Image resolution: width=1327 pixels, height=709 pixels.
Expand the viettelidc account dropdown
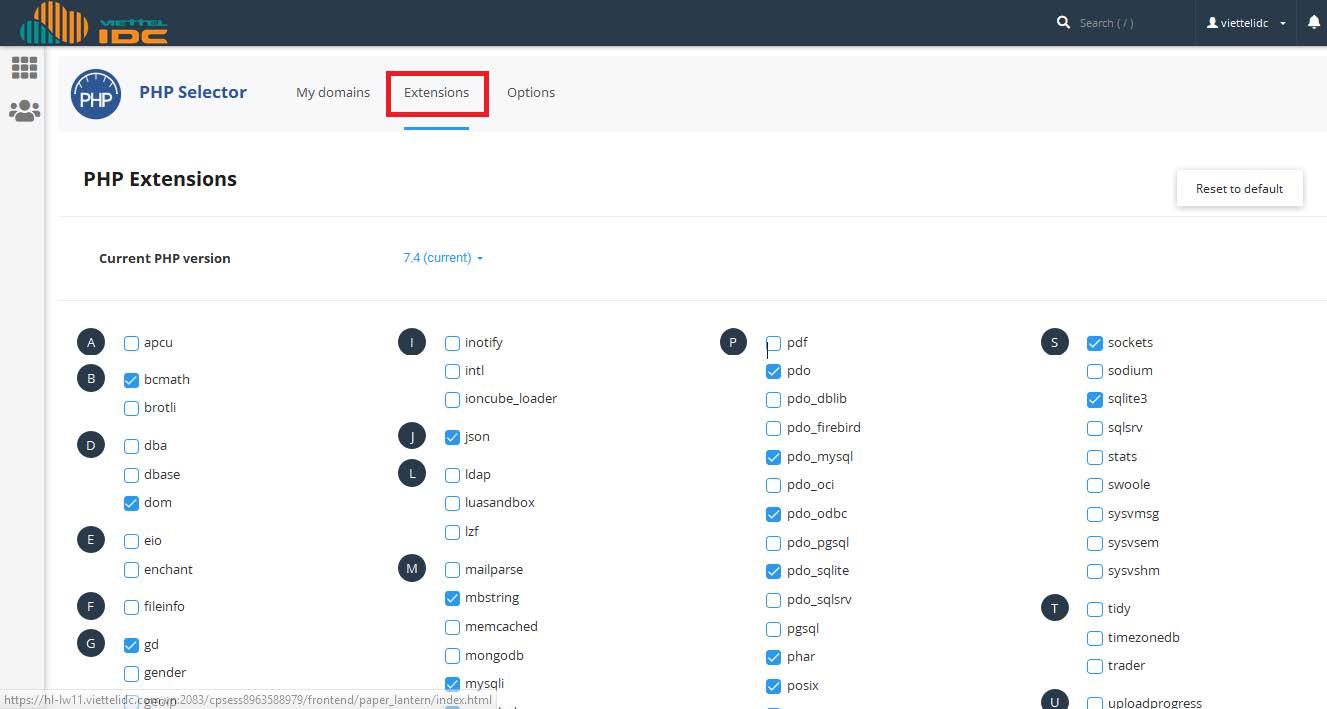point(1245,22)
